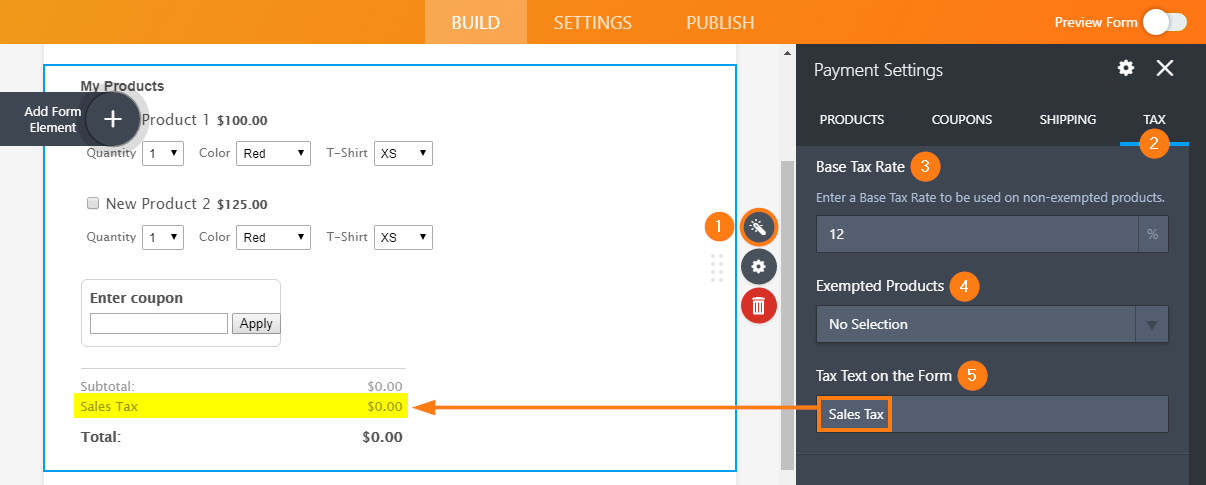The height and width of the screenshot is (485, 1206).
Task: Click the Add Form Element plus button
Action: click(x=113, y=119)
